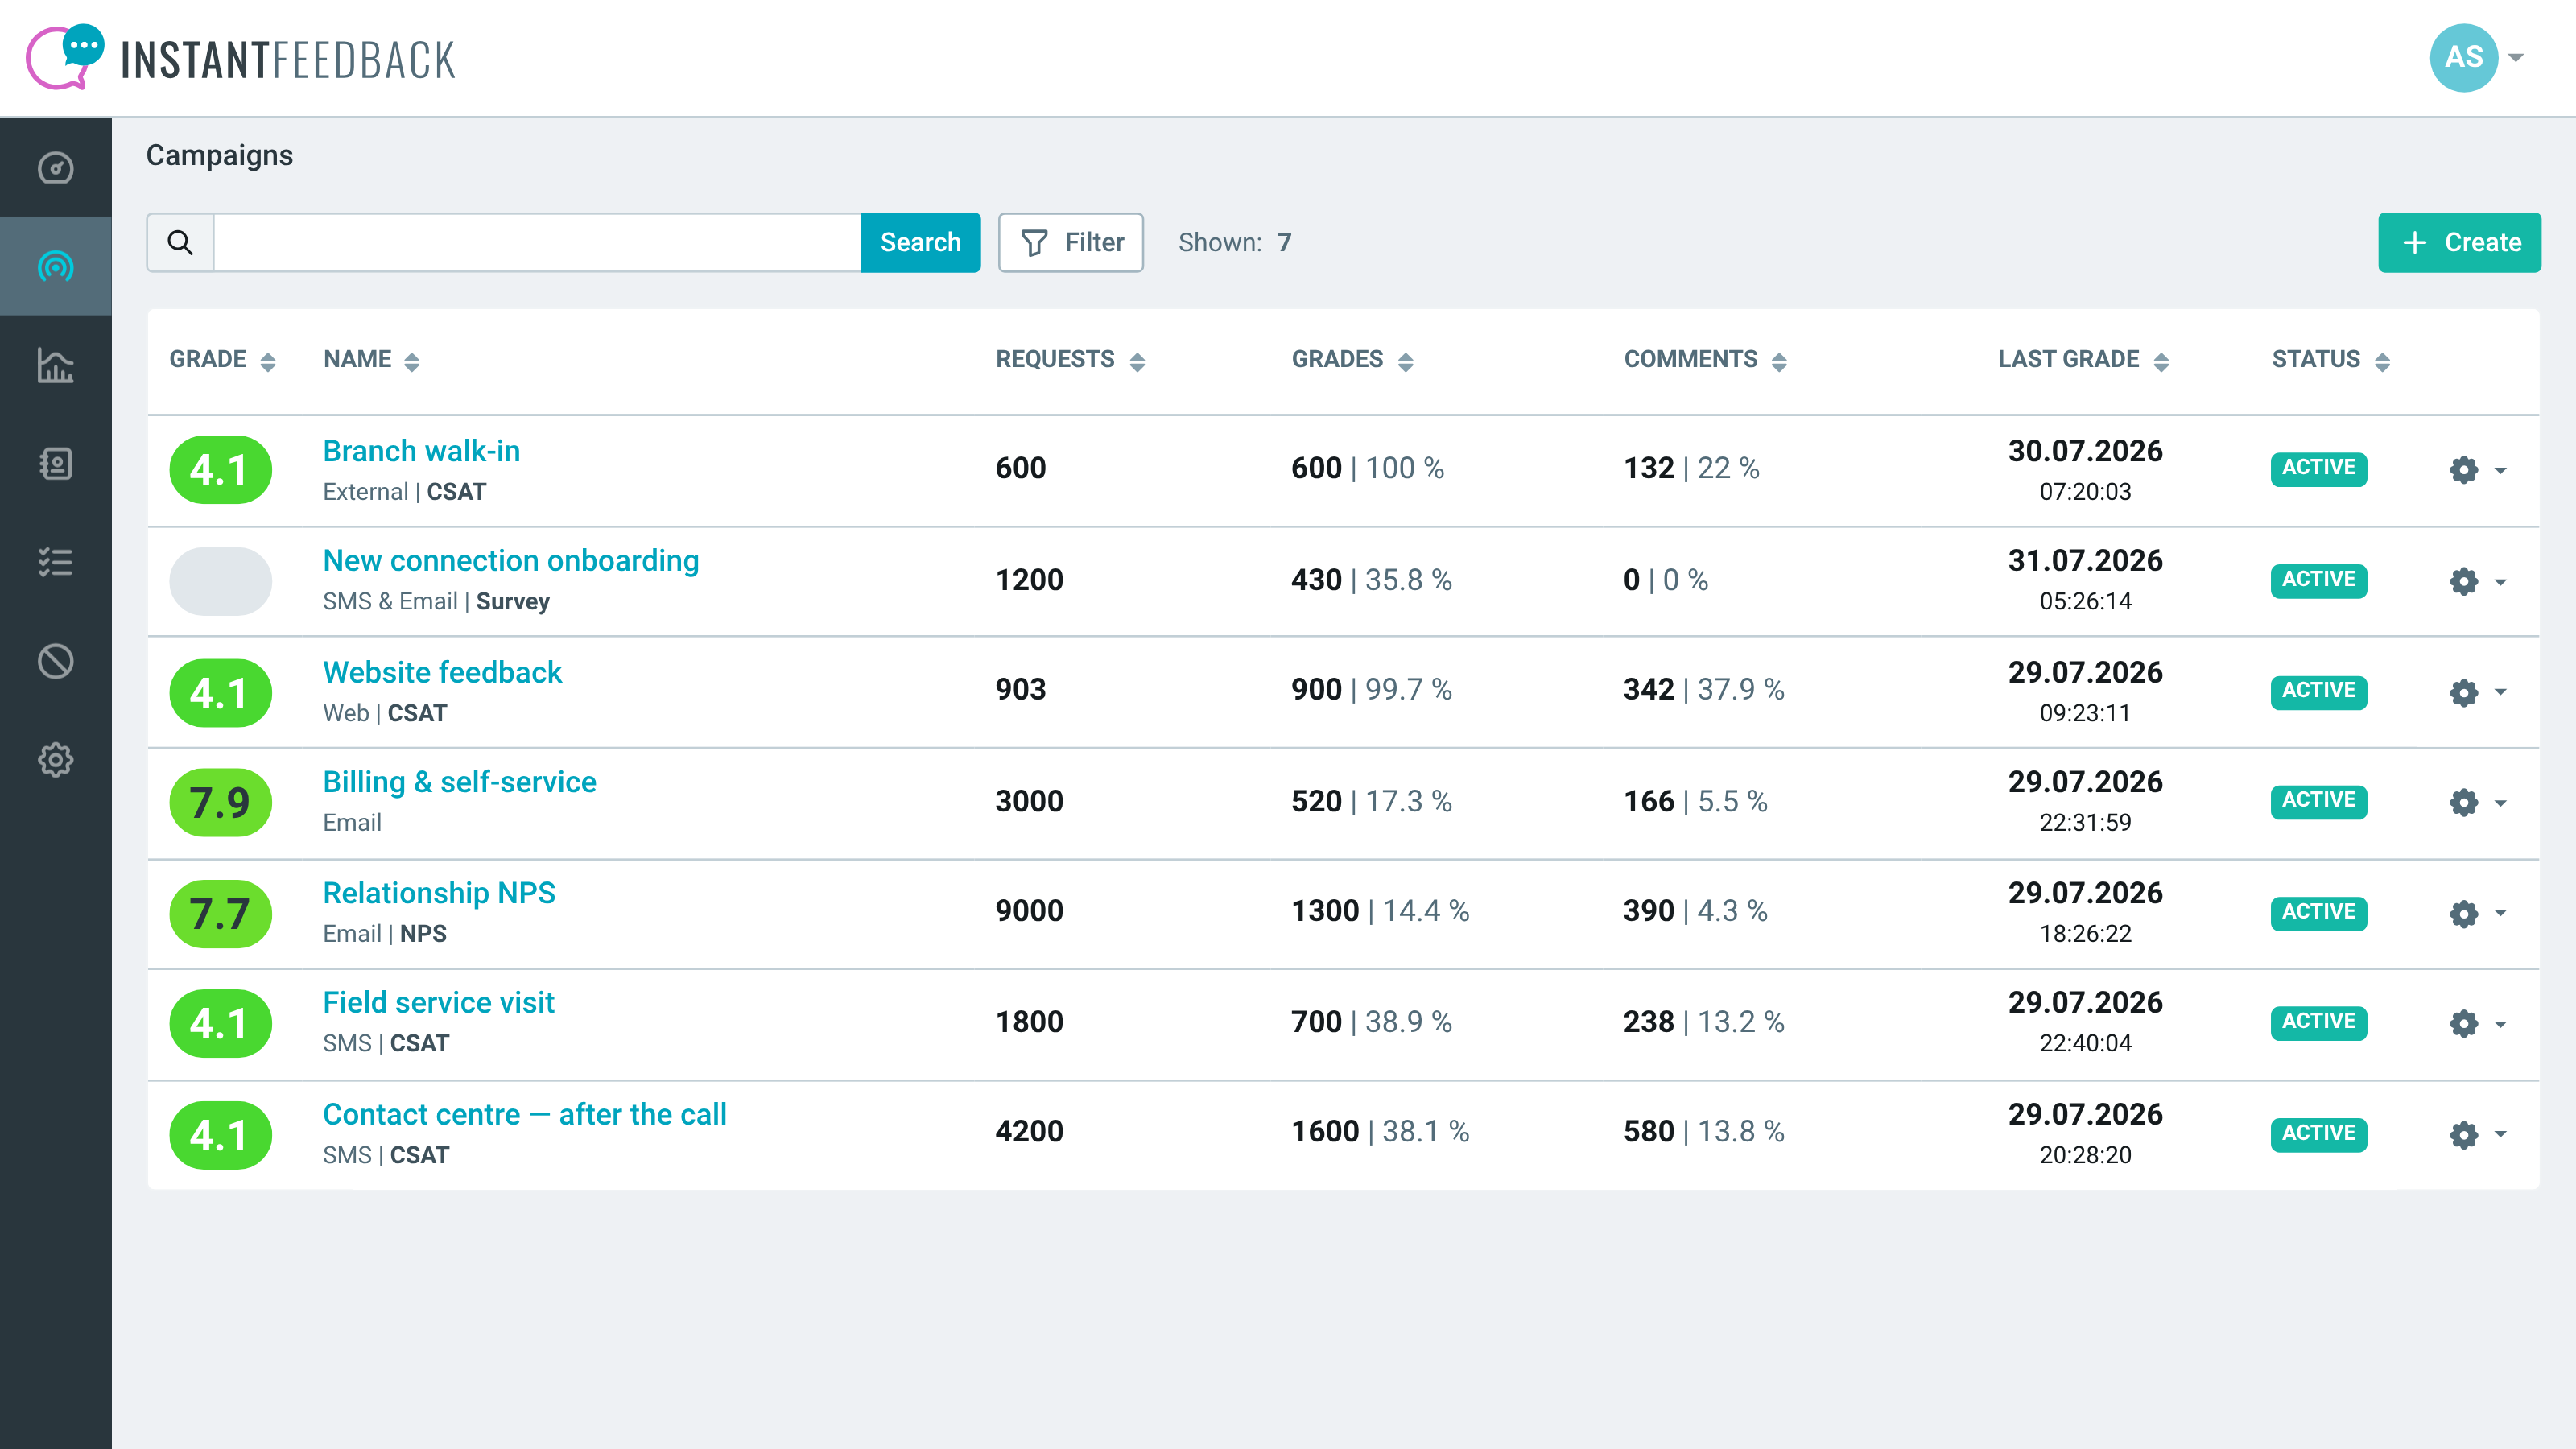Viewport: 2576px width, 1449px height.
Task: Expand actions arrow for Relationship NPS row
Action: coord(2501,913)
